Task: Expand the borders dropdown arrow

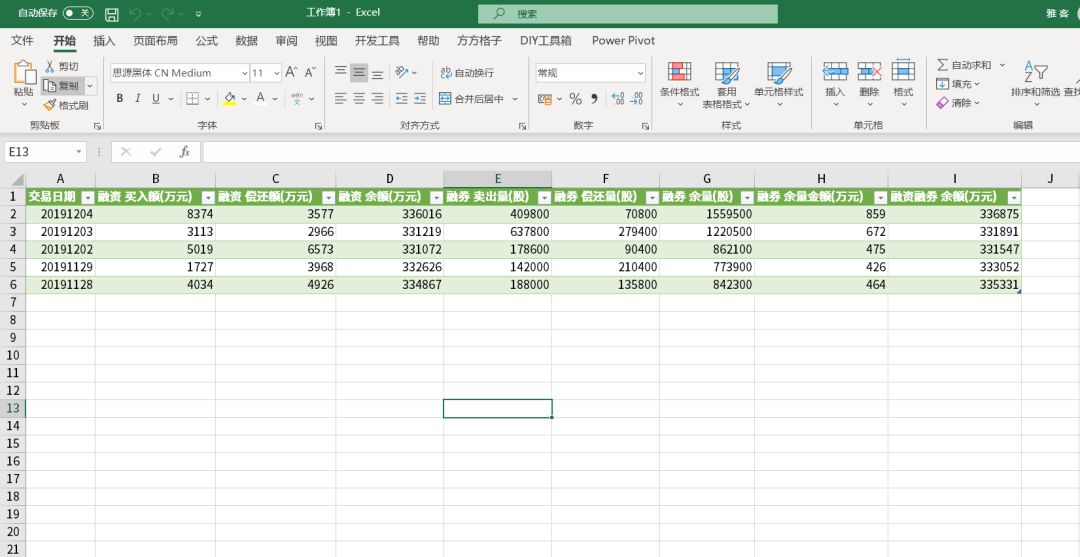Action: coord(209,99)
